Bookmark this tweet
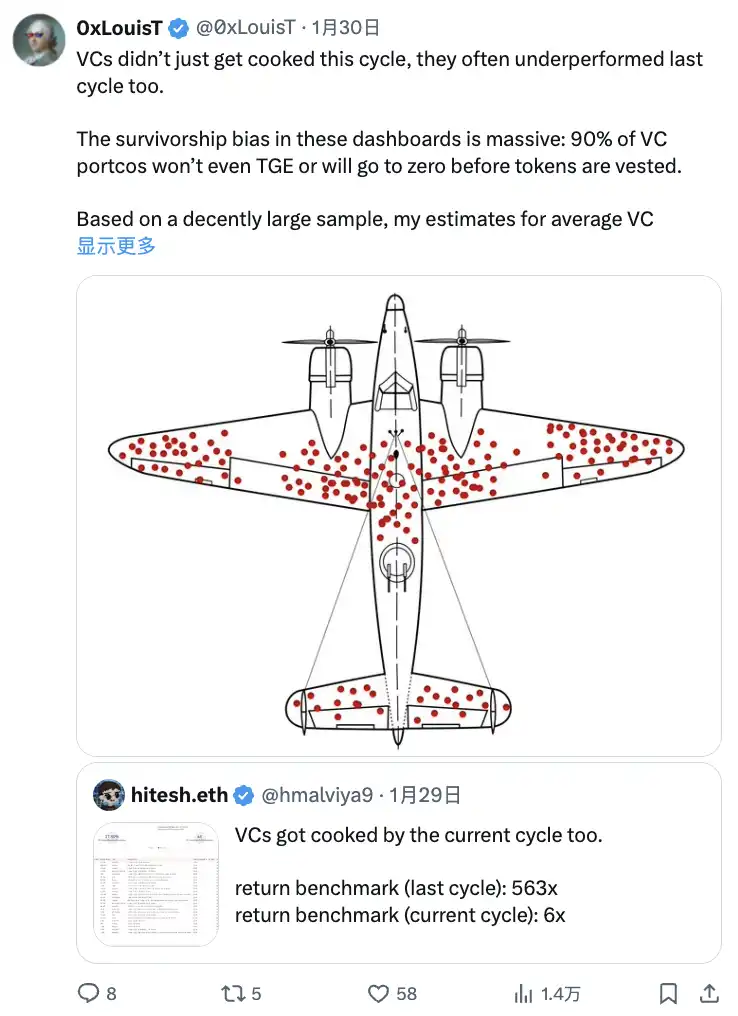 [669, 993]
